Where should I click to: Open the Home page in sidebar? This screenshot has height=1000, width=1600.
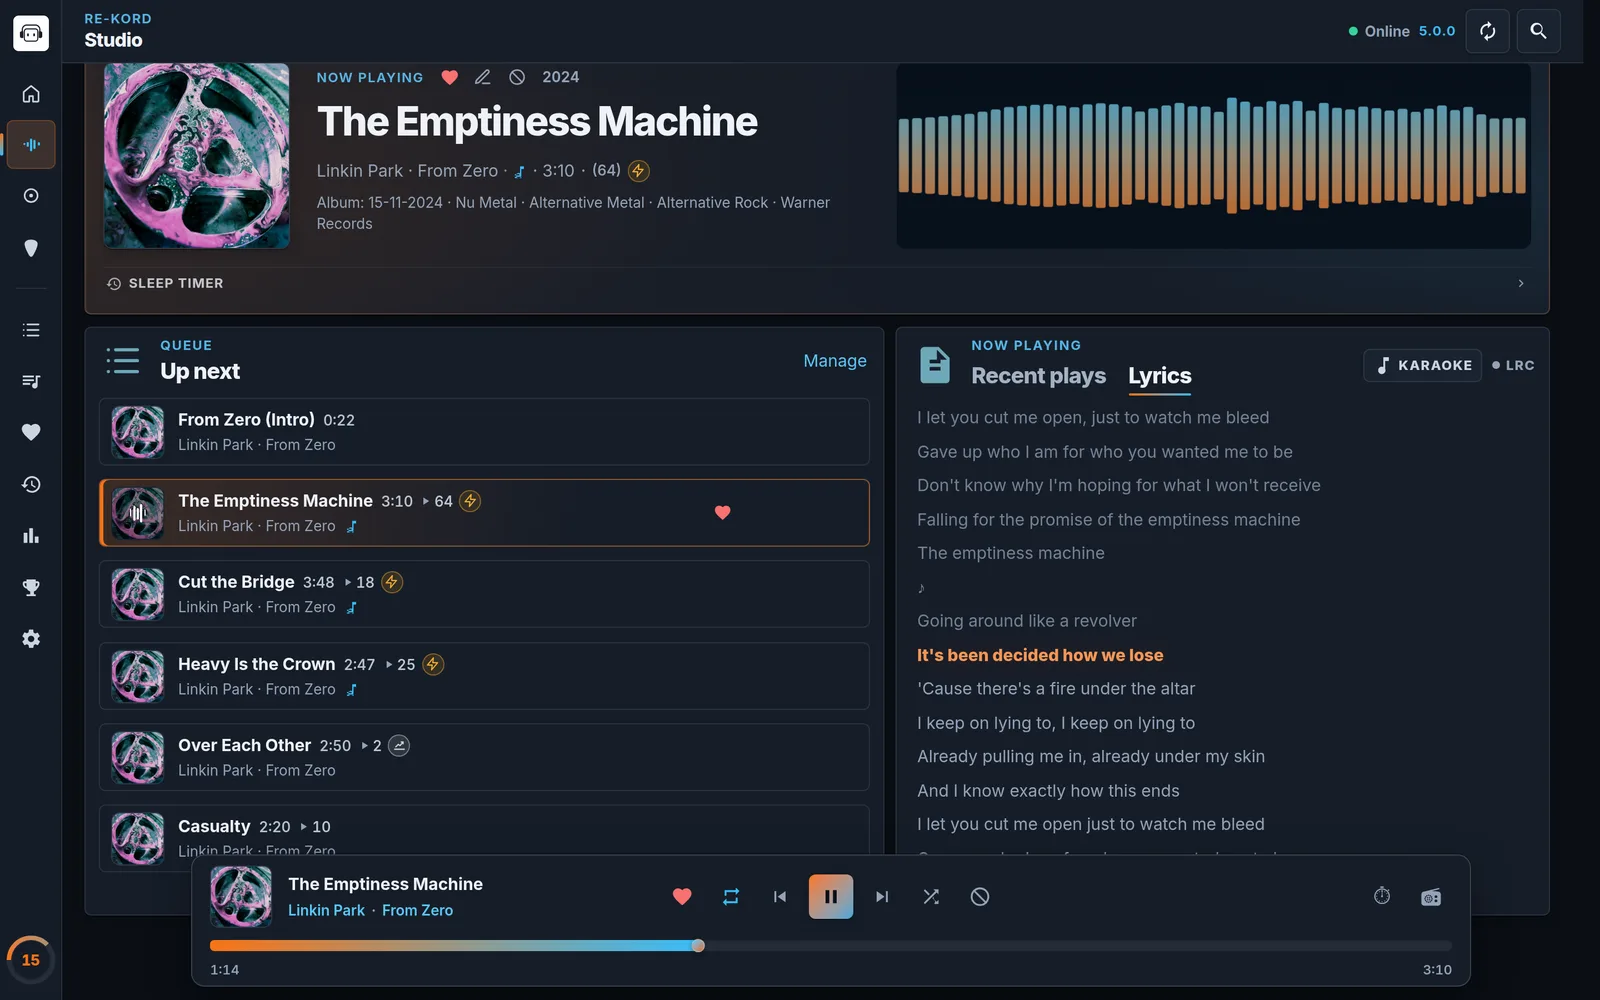(31, 94)
